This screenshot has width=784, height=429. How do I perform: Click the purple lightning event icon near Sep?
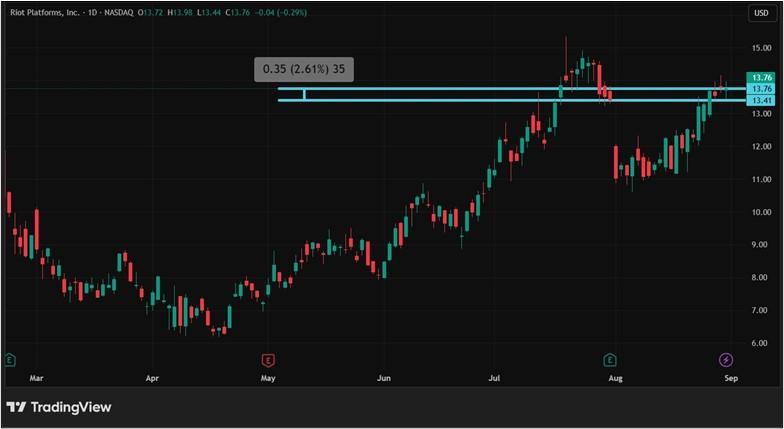[726, 359]
